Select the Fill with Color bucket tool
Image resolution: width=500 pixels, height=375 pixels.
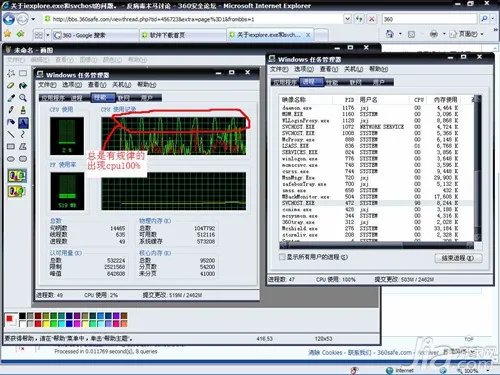(23, 86)
